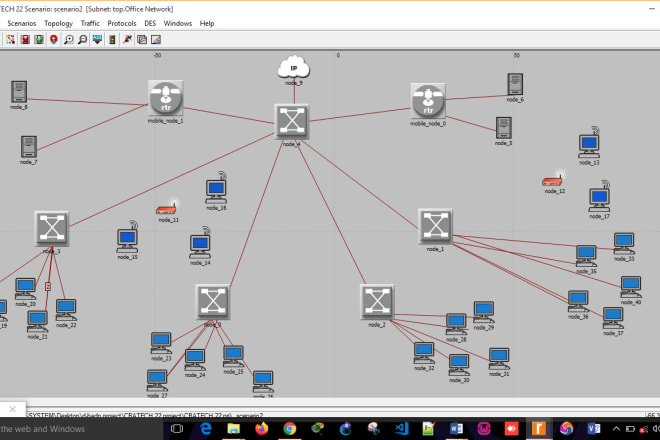Open the Scenarios menu
660x440 pixels.
click(x=21, y=24)
